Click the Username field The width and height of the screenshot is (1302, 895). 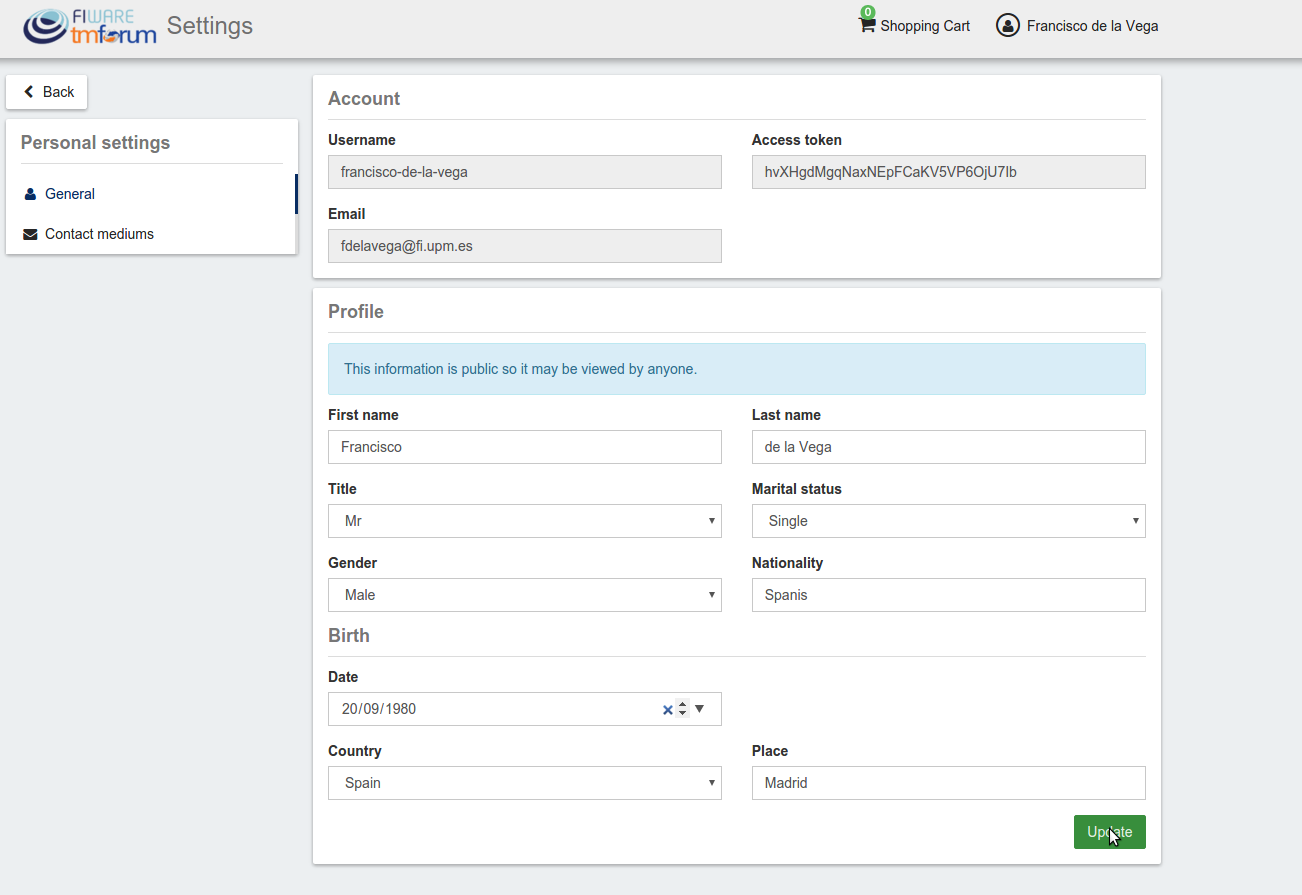coord(525,172)
